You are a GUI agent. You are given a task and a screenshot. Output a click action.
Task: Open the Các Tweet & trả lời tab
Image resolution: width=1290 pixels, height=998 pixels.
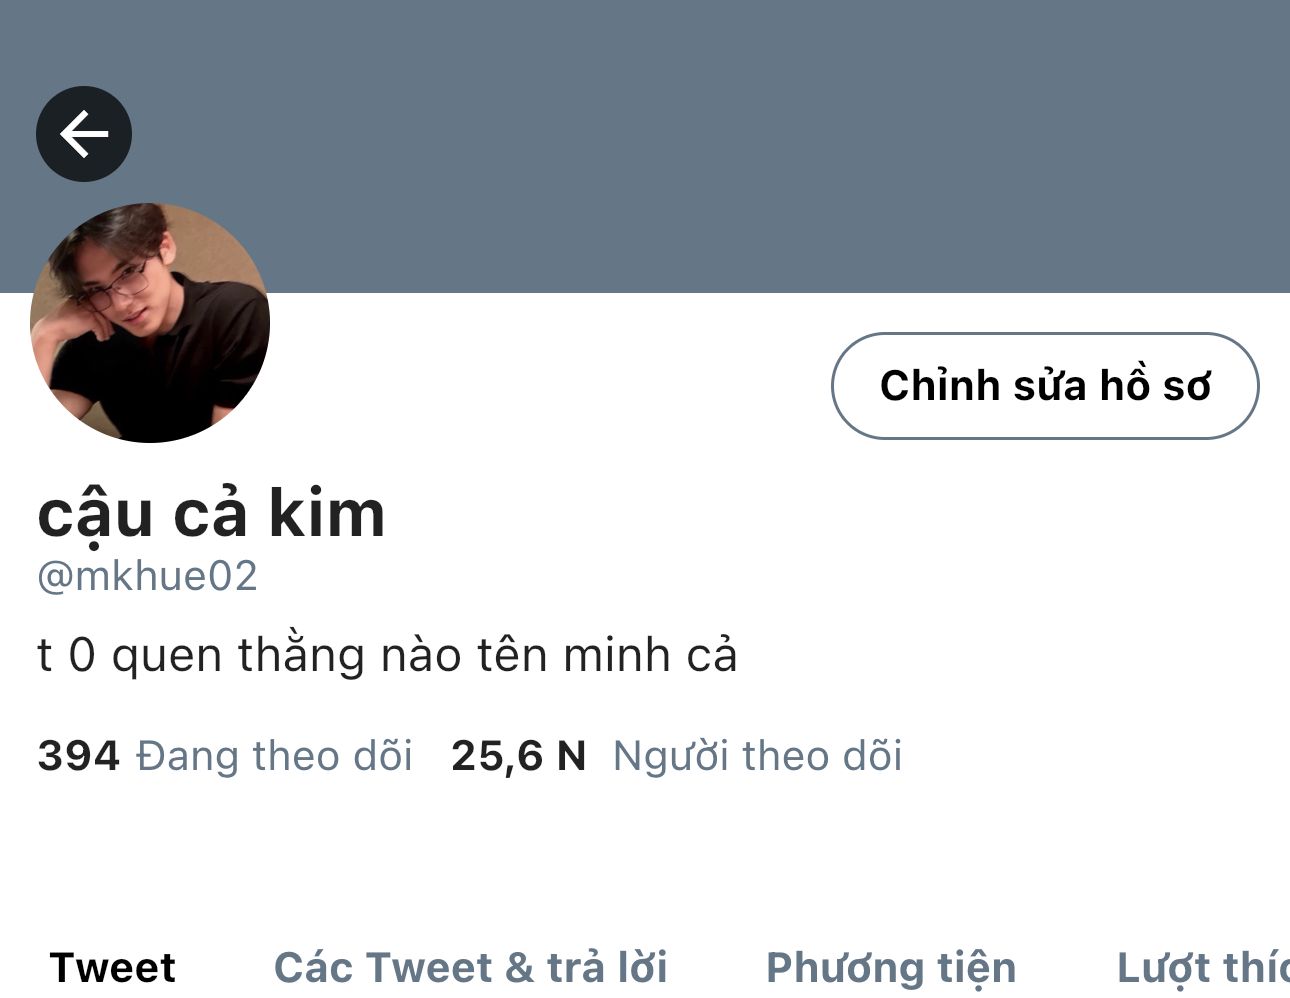point(470,967)
